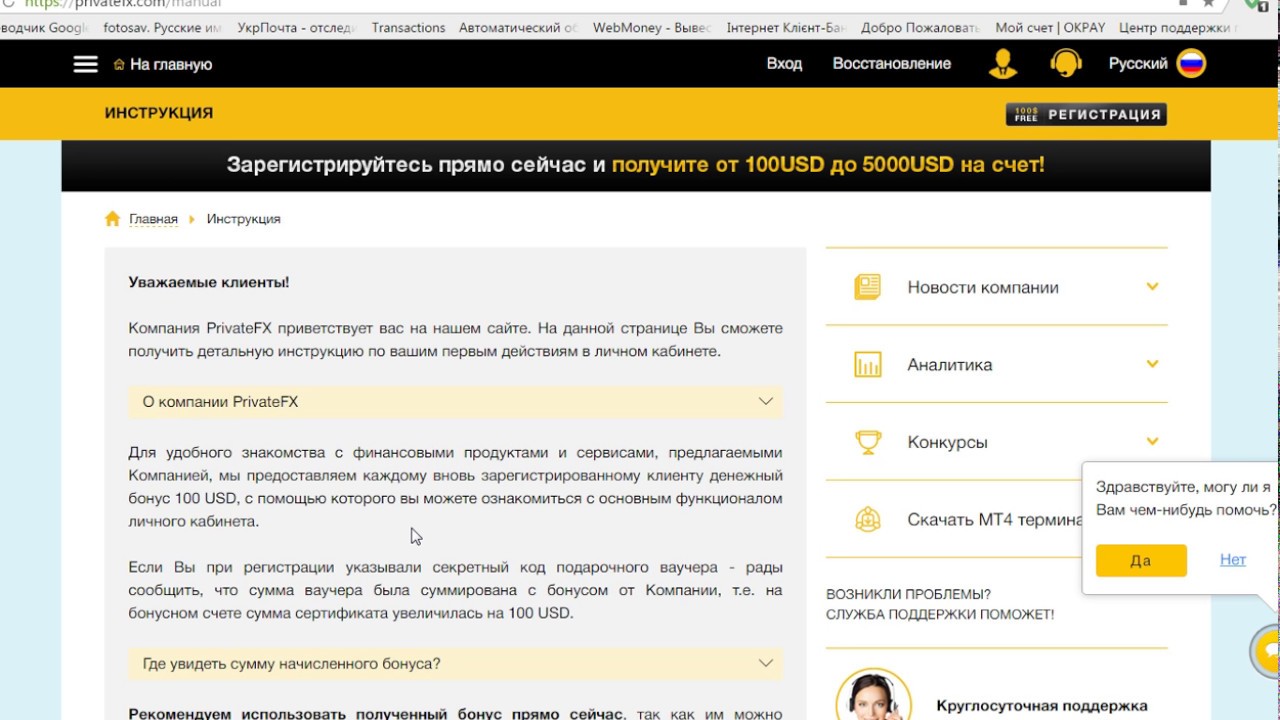Click the РЕГИСТРАЦИЯ button

(1086, 114)
